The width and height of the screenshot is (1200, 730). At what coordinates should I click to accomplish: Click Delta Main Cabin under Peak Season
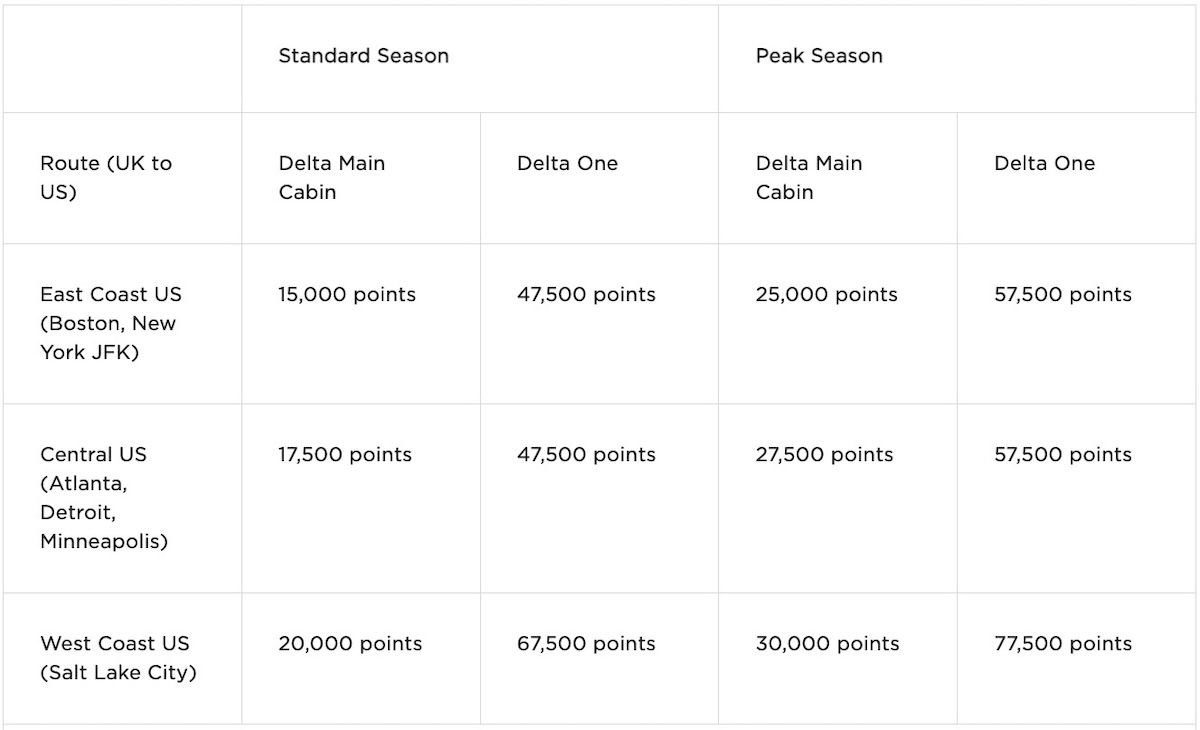pyautogui.click(x=809, y=178)
